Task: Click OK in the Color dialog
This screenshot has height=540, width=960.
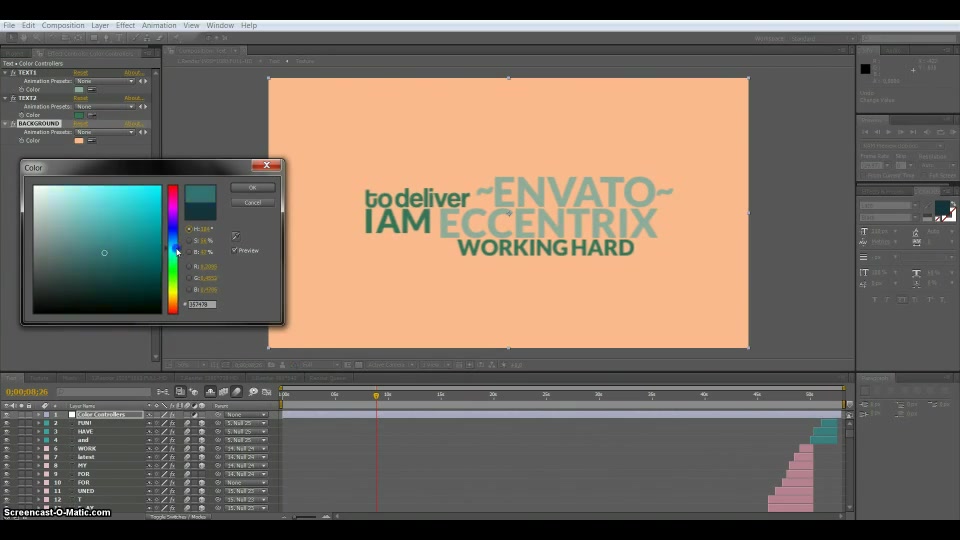Action: (253, 188)
